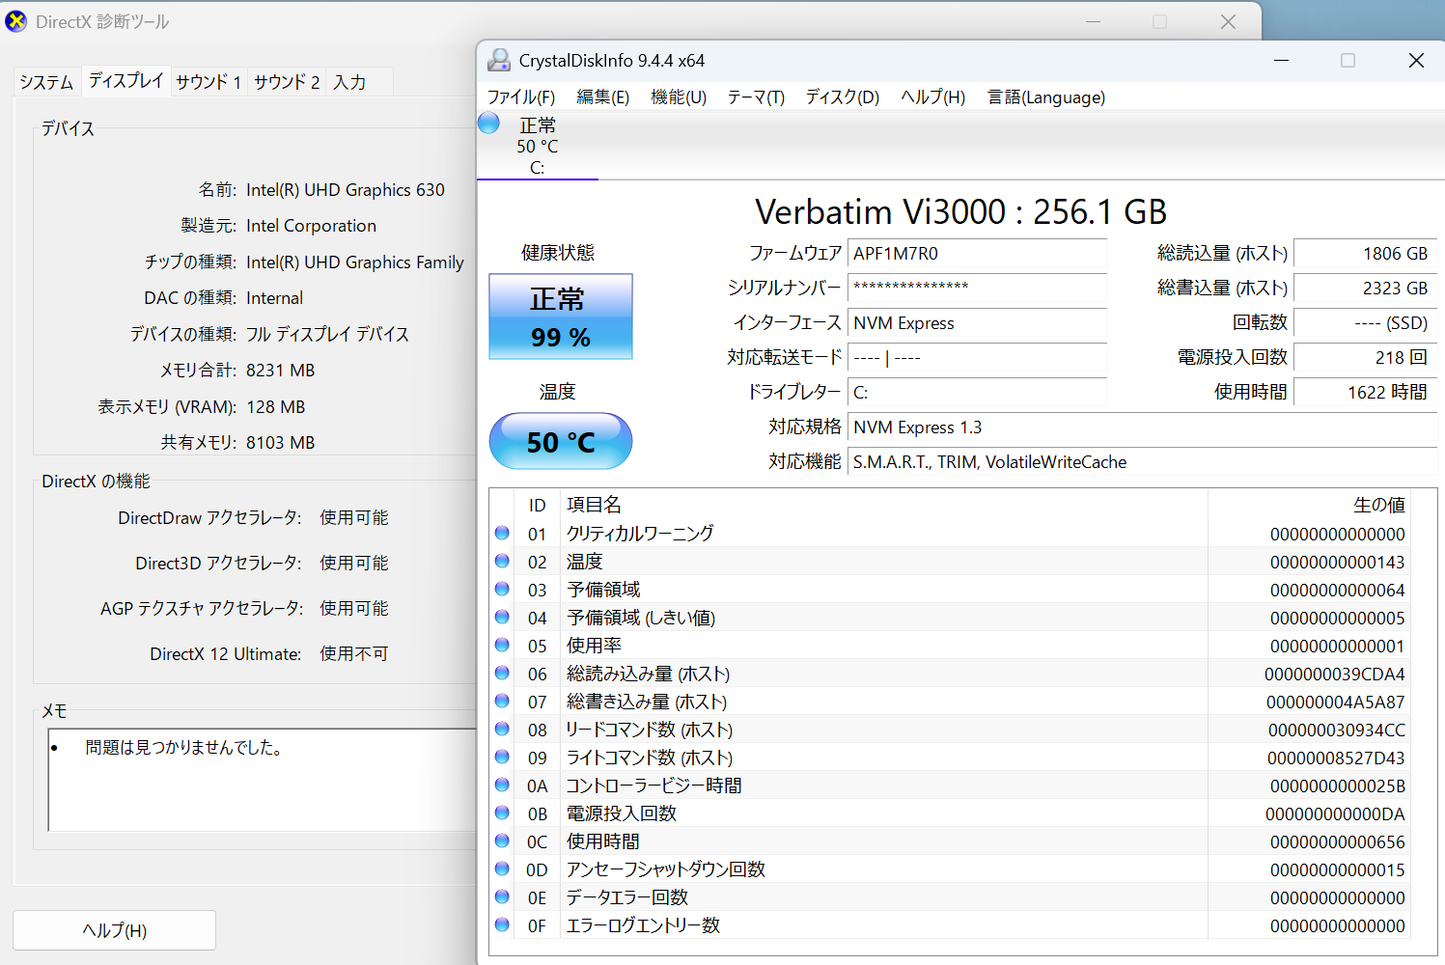Screen dimensions: 1445x965
Task: Open the 言語(Language) menu
Action: (x=1046, y=97)
